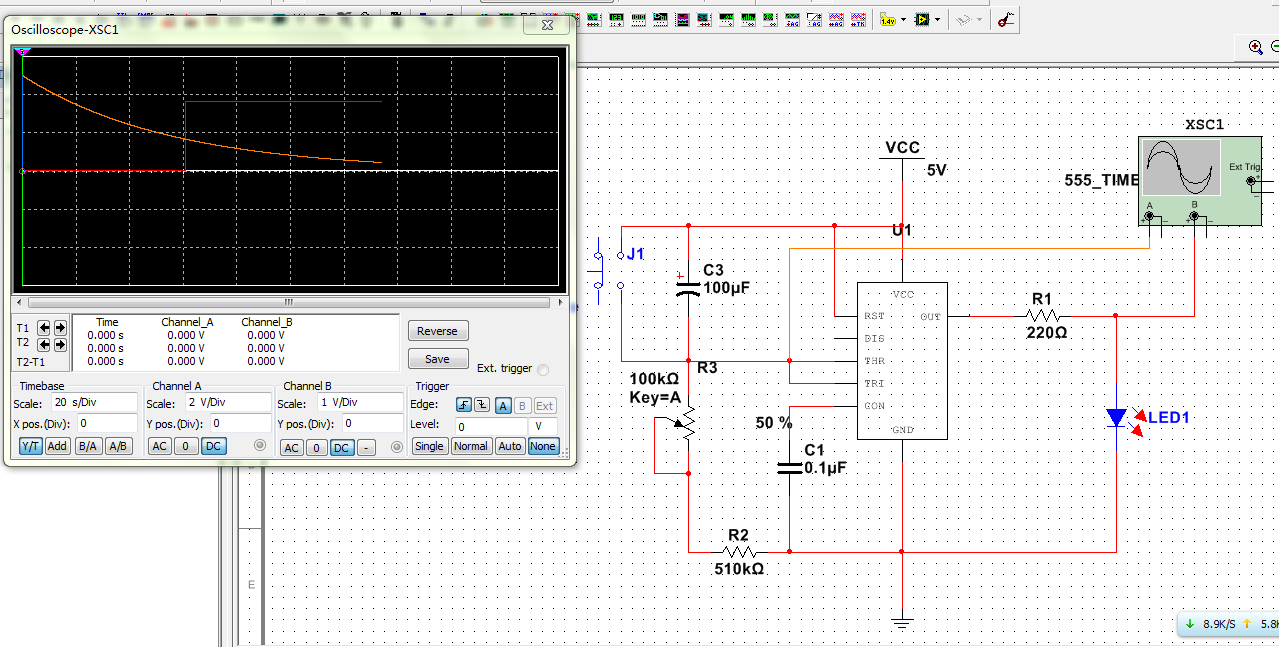Click the oscilloscope Save button

437,359
